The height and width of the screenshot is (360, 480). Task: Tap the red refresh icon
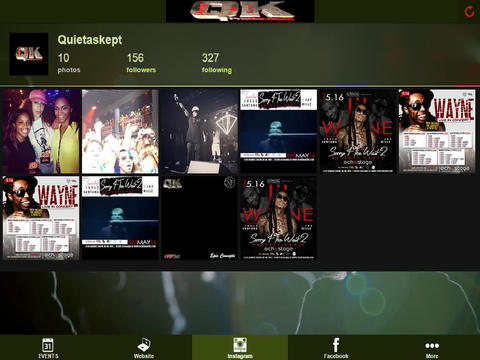469,12
